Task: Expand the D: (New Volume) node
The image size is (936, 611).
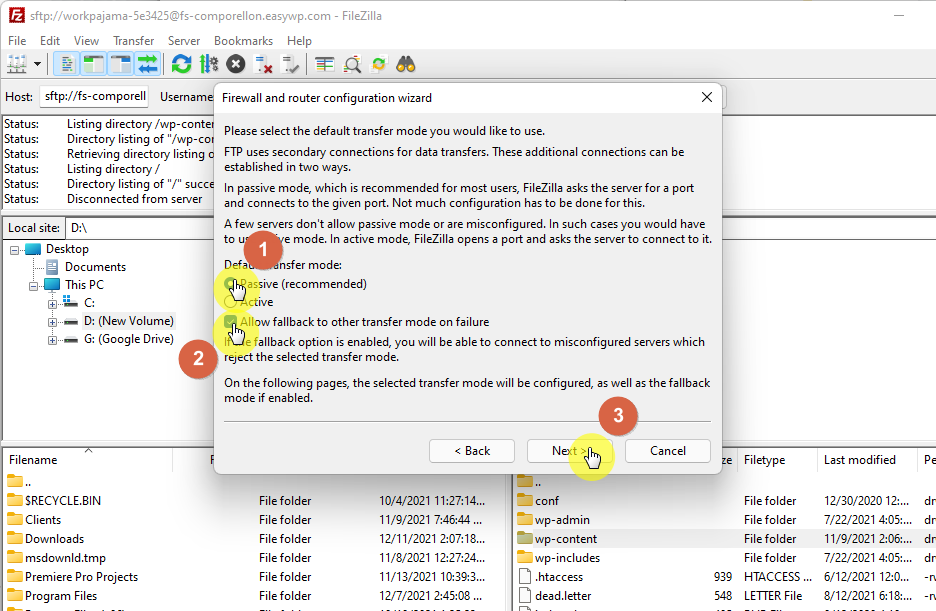Action: [x=53, y=322]
